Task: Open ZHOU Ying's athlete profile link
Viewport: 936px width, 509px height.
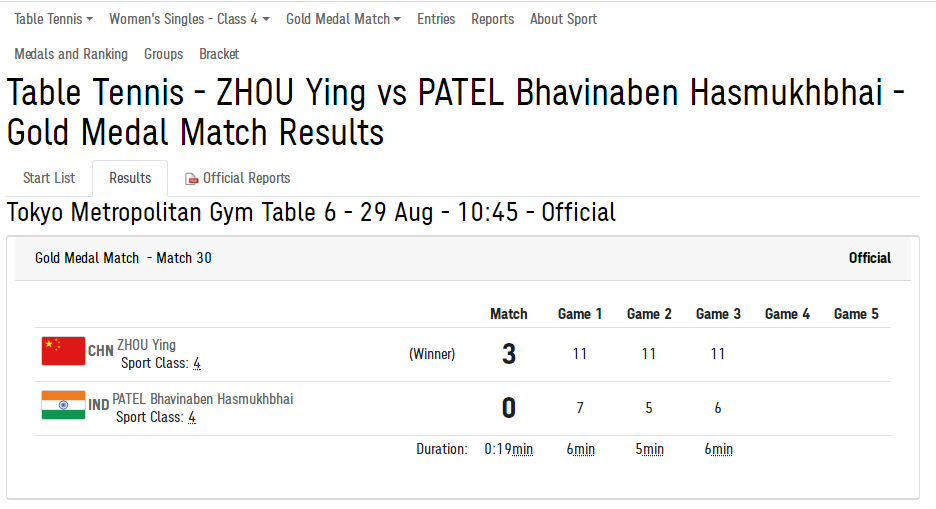Action: (x=146, y=345)
